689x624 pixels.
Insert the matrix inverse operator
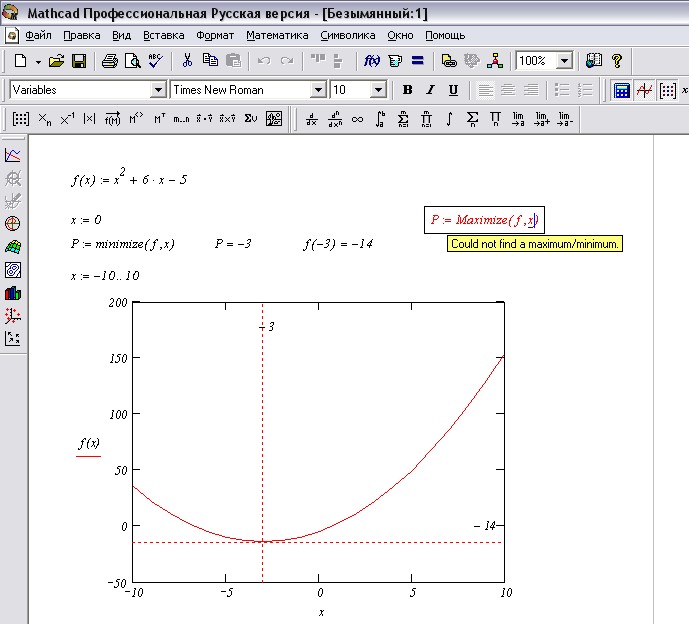coord(67,119)
